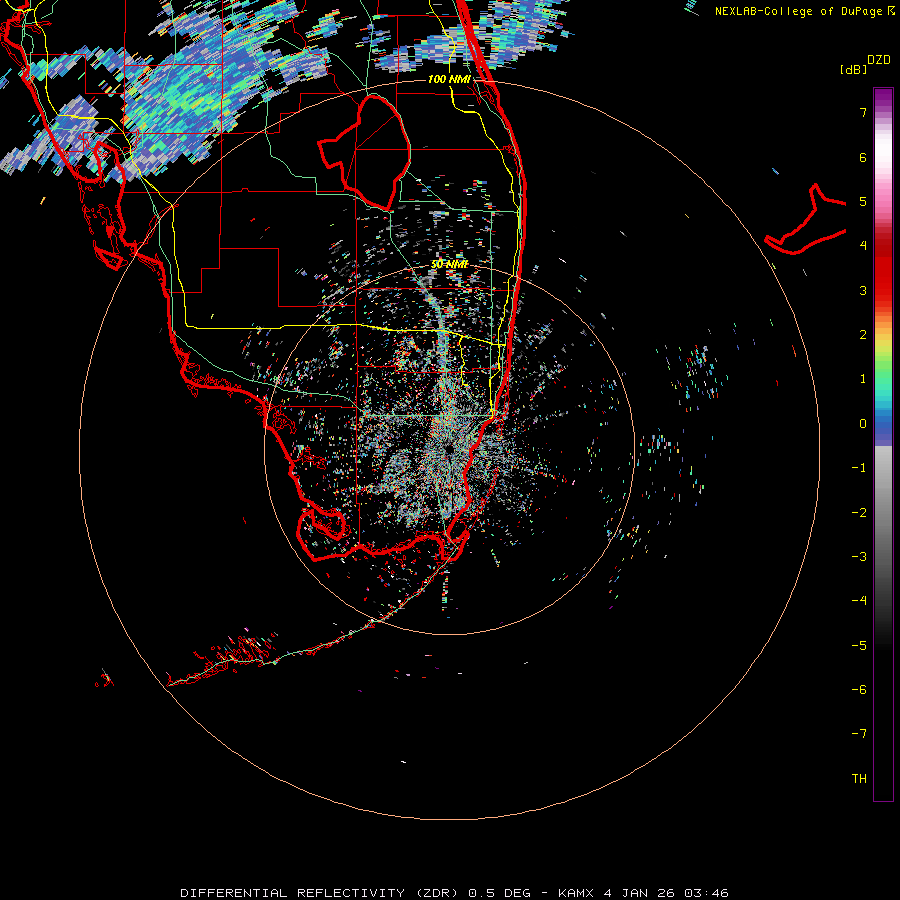Click the 50 NMI range ring label

coord(449,264)
